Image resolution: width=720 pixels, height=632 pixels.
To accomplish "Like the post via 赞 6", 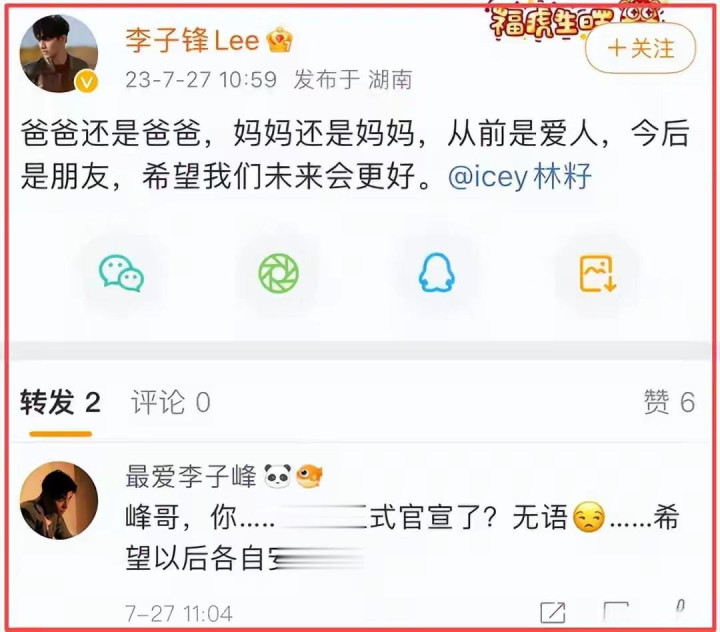I will [x=669, y=402].
